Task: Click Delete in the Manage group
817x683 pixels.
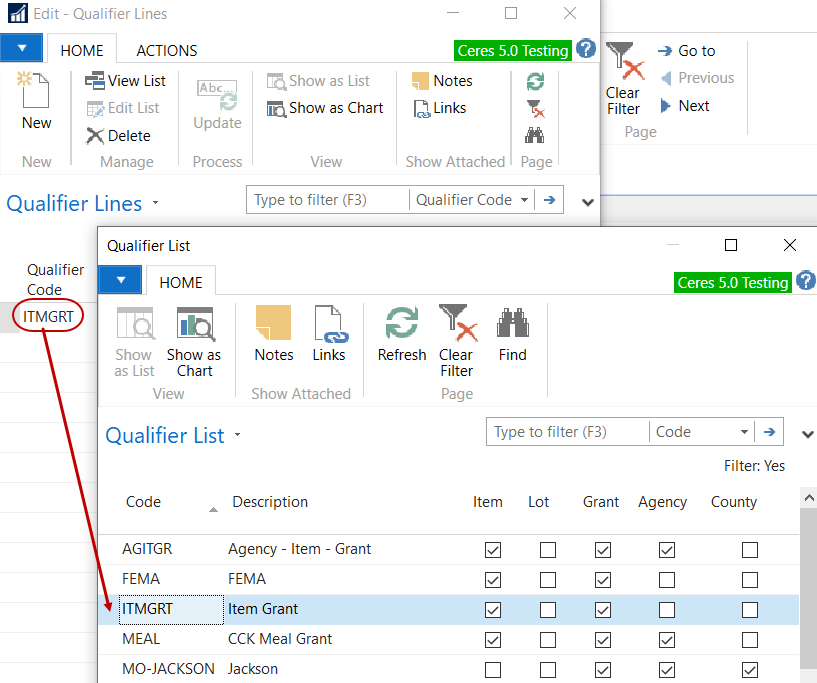Action: (118, 136)
